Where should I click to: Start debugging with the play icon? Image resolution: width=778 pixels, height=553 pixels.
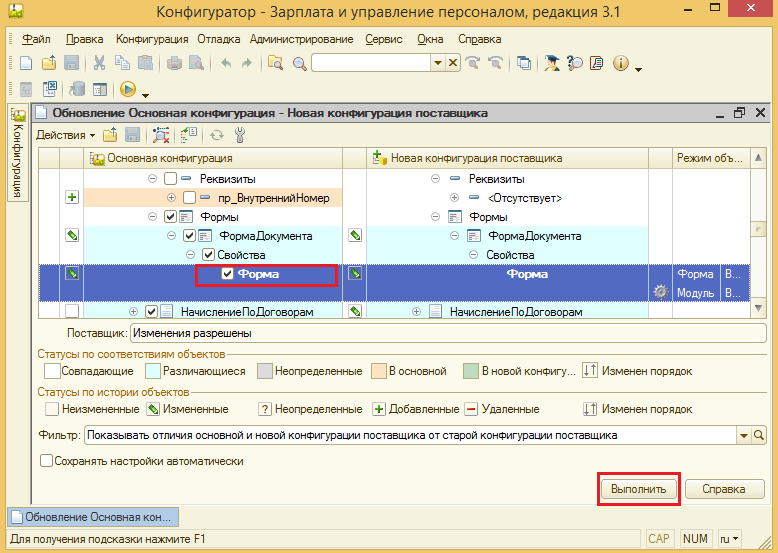click(x=128, y=89)
